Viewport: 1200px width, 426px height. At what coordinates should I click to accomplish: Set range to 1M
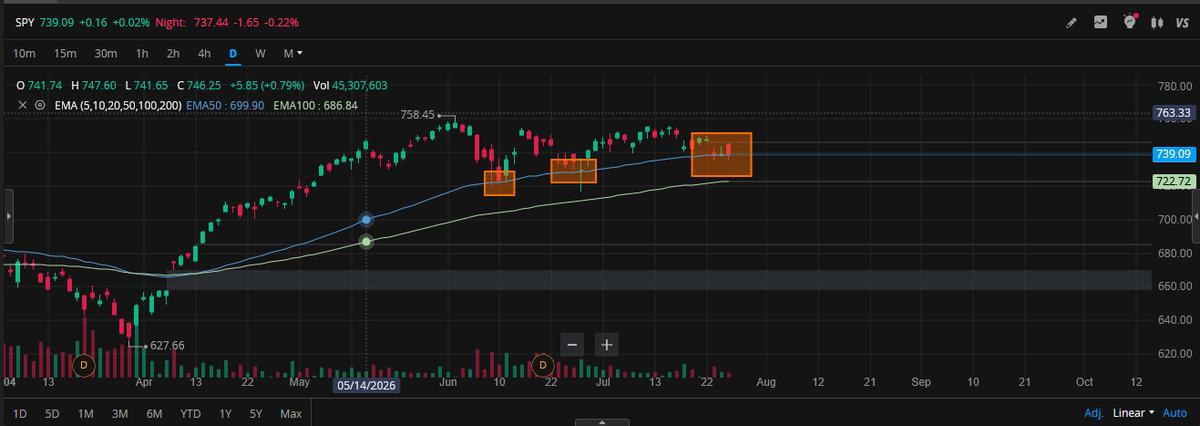[x=85, y=412]
